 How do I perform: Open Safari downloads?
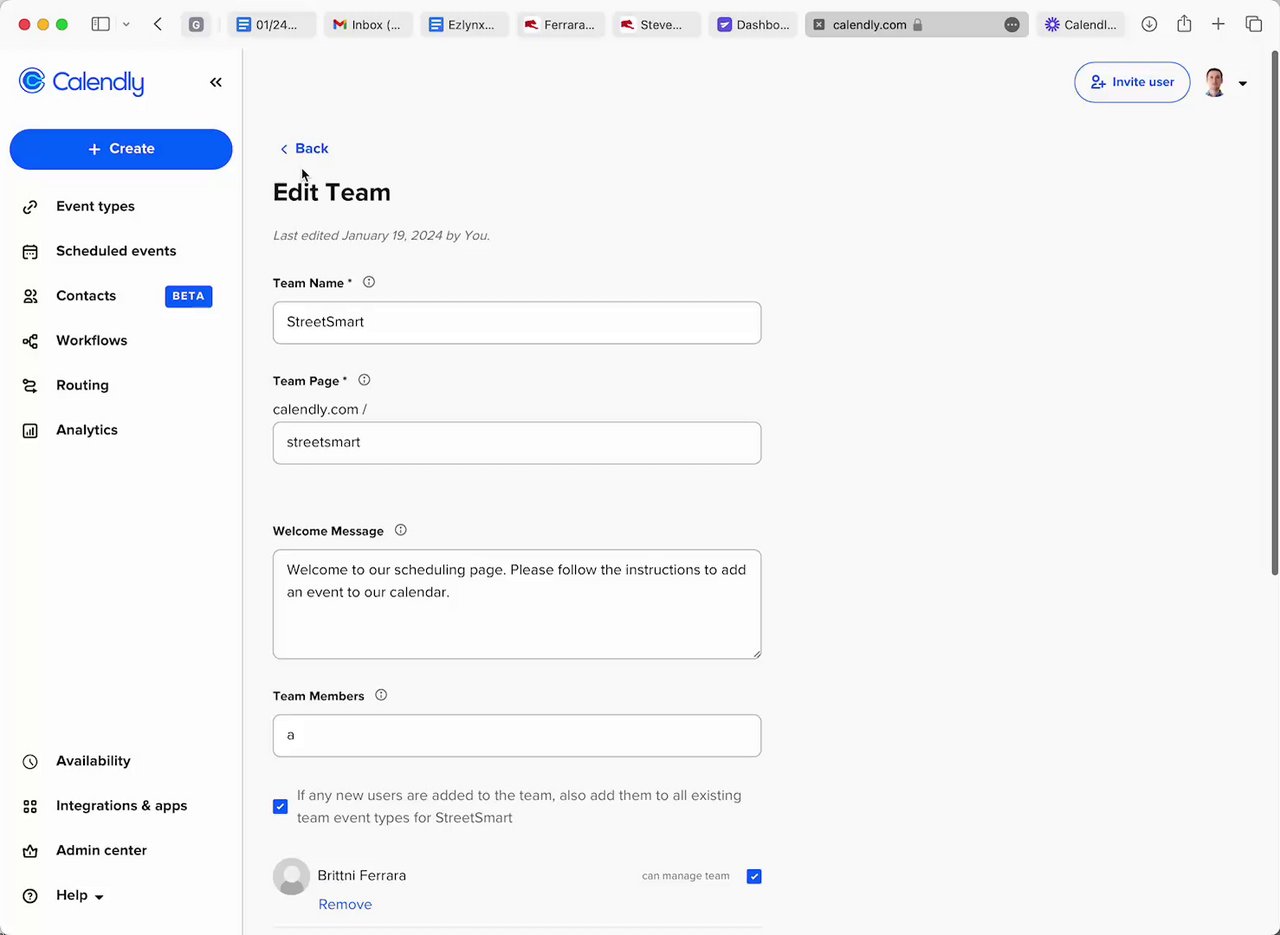[x=1149, y=24]
